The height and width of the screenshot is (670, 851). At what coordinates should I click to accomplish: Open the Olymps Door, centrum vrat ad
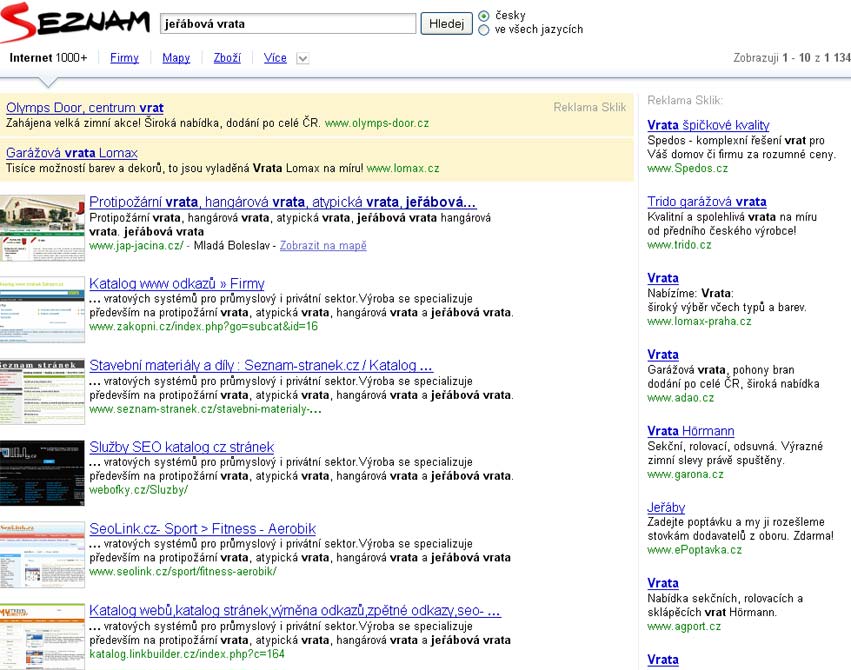[85, 107]
